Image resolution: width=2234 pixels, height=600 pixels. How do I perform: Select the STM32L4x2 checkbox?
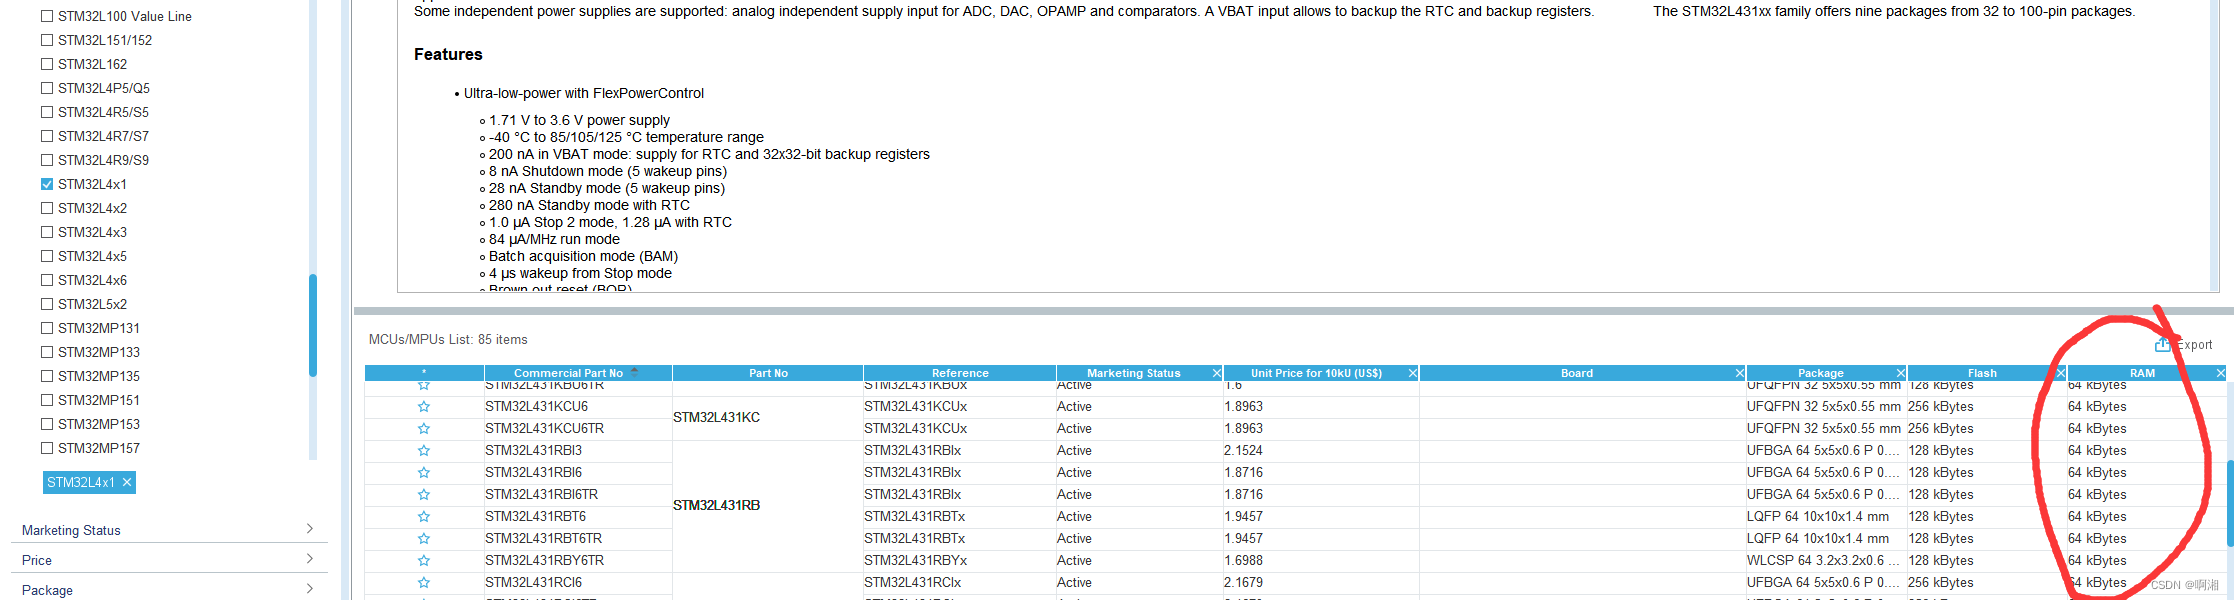[47, 208]
